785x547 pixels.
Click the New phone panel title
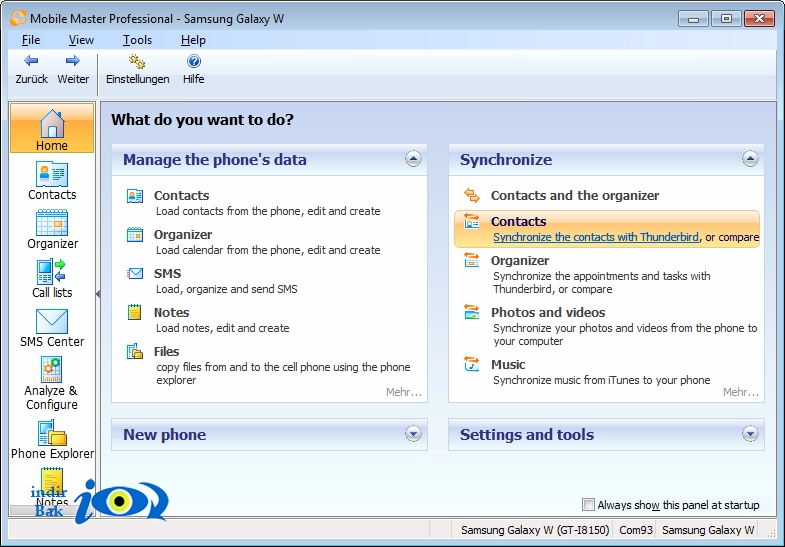[x=164, y=434]
